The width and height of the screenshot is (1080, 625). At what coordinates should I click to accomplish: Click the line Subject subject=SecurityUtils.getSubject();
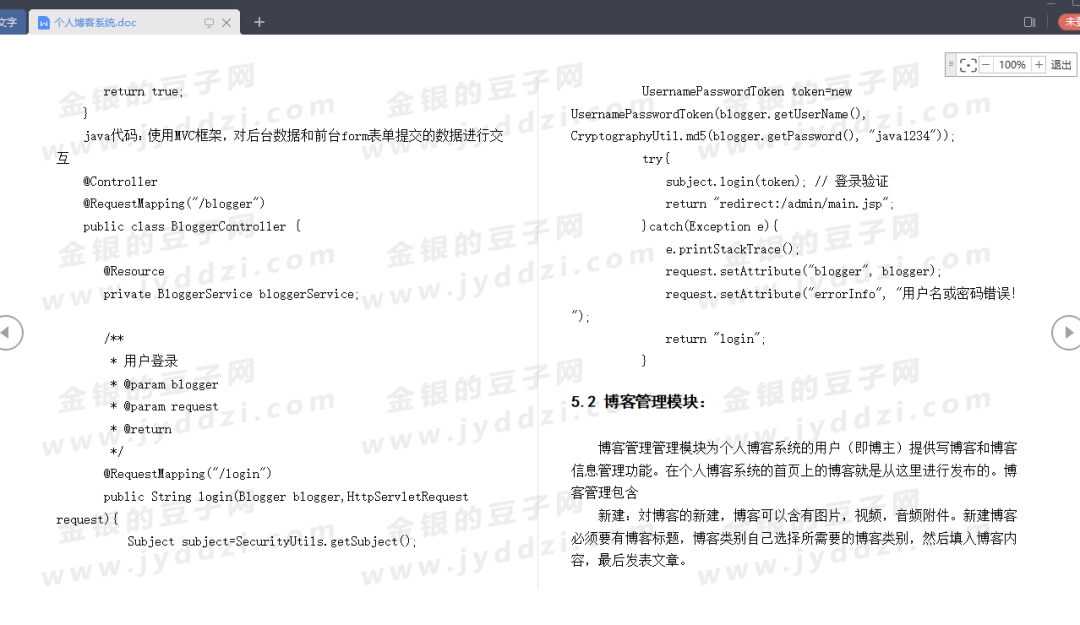pyautogui.click(x=272, y=542)
